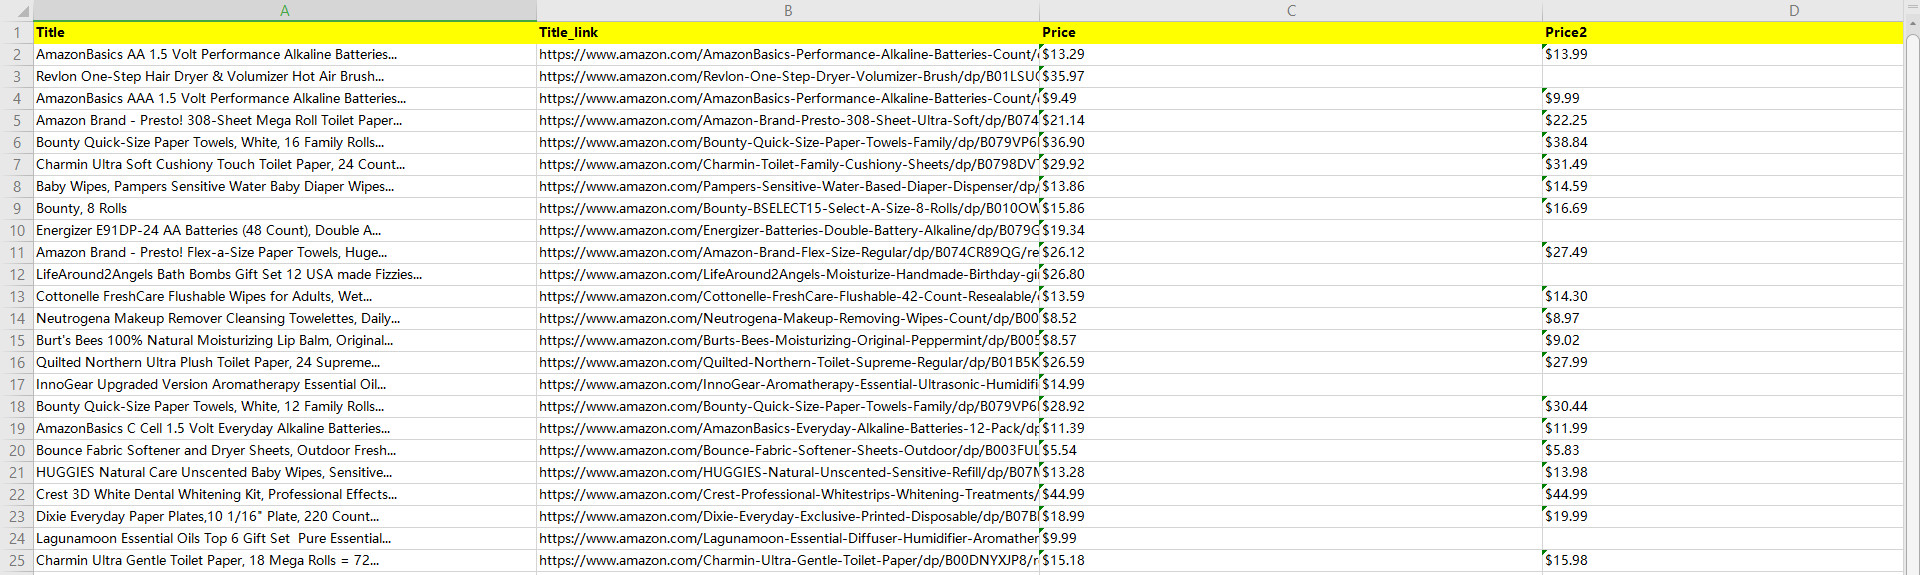Select Price2 cell $19.99

pos(1722,516)
